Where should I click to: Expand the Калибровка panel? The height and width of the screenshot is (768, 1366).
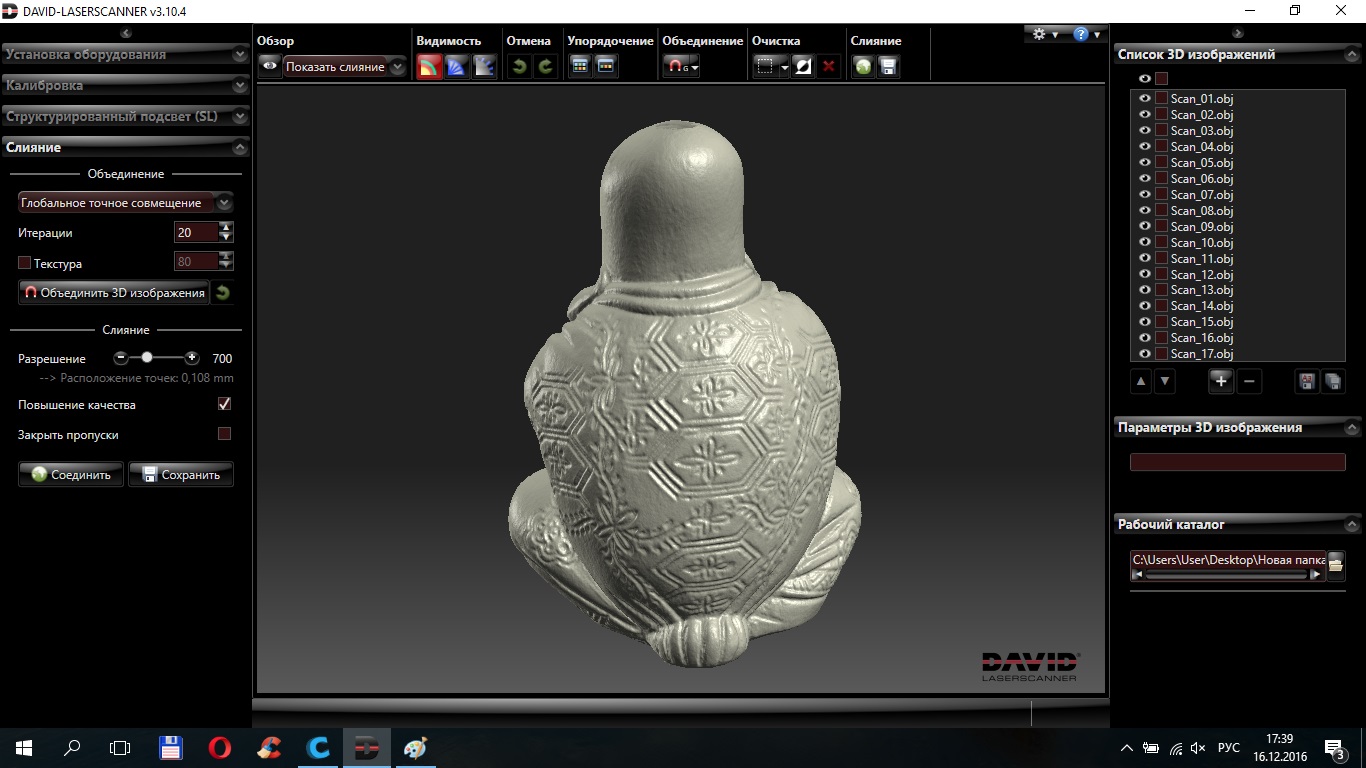(x=125, y=86)
